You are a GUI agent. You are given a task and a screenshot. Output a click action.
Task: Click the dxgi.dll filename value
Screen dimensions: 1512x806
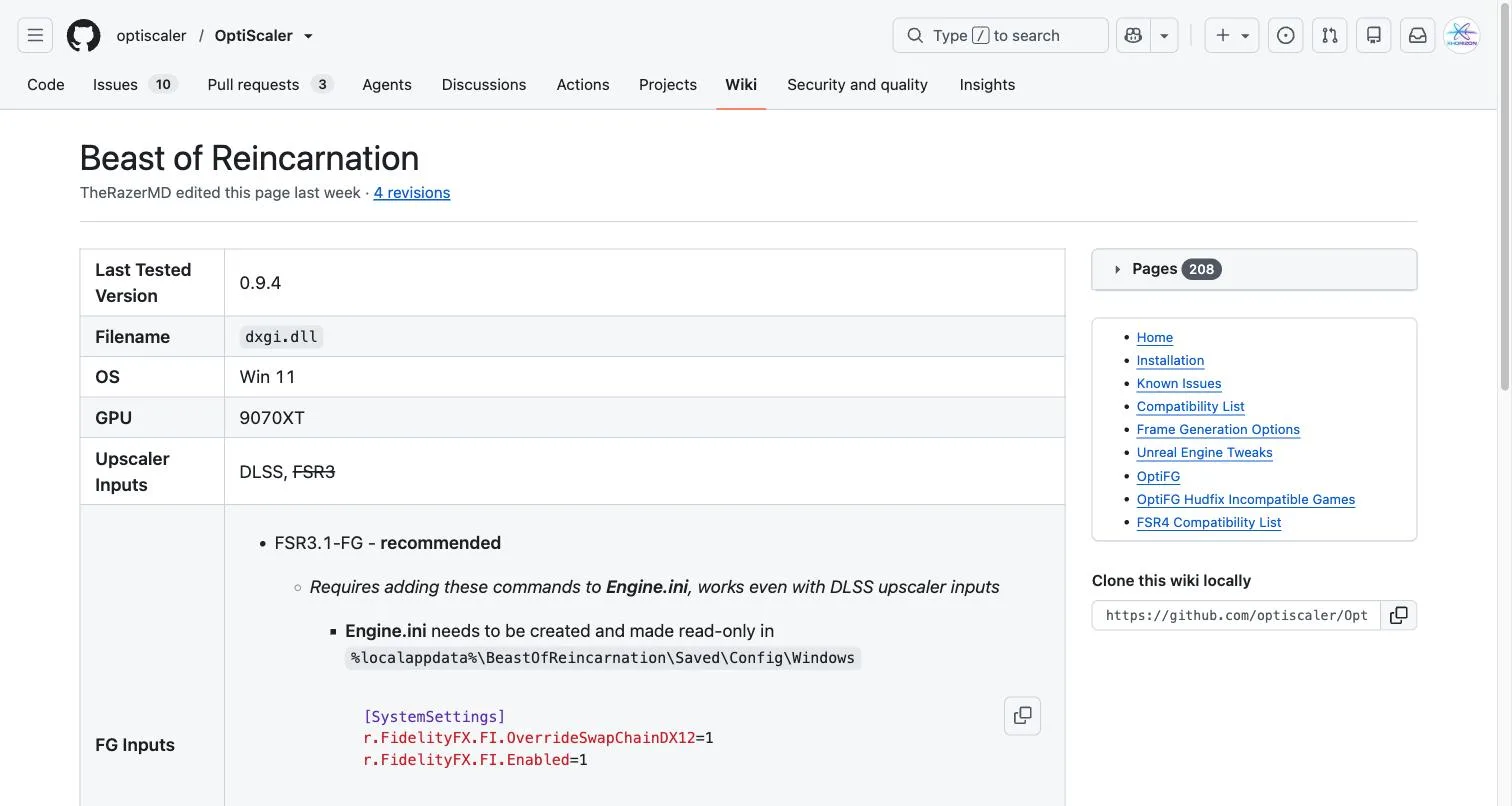point(281,337)
